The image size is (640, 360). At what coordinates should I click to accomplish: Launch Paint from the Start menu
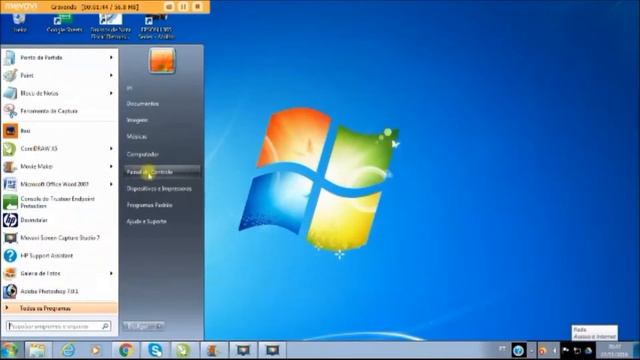point(59,76)
